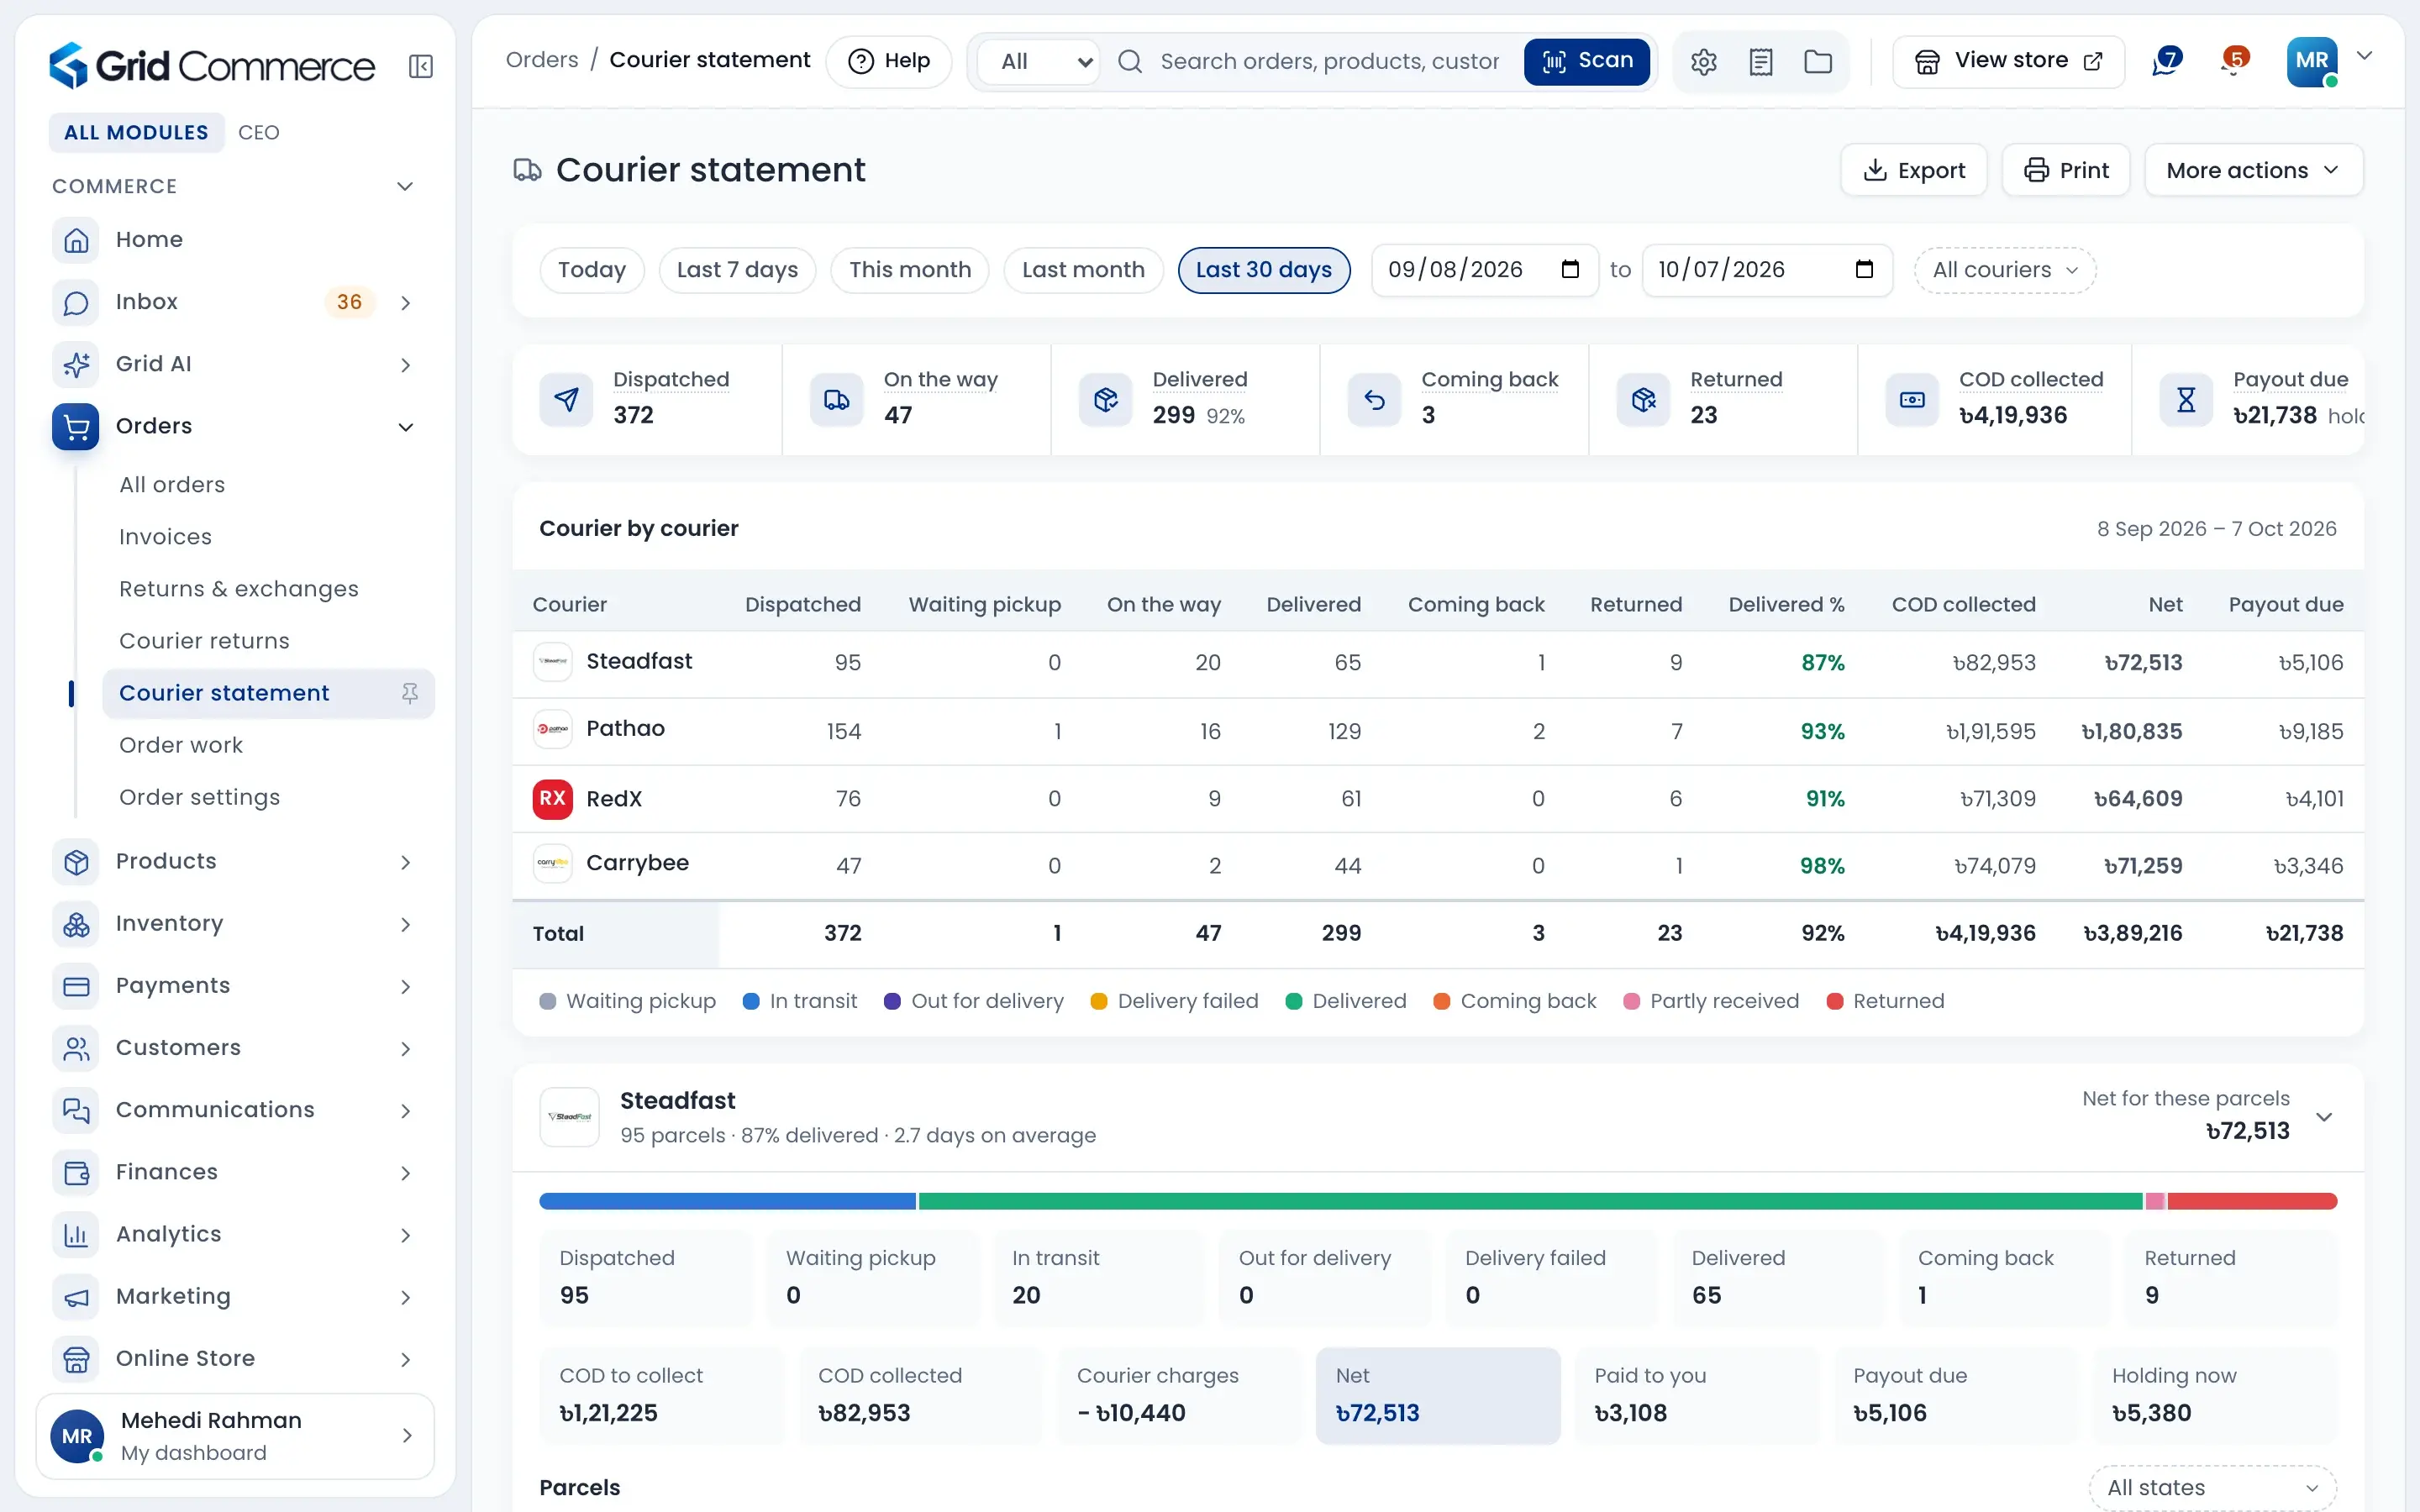Viewport: 2420px width, 1512px height.
Task: Open the All search scope dropdown
Action: tap(1038, 62)
